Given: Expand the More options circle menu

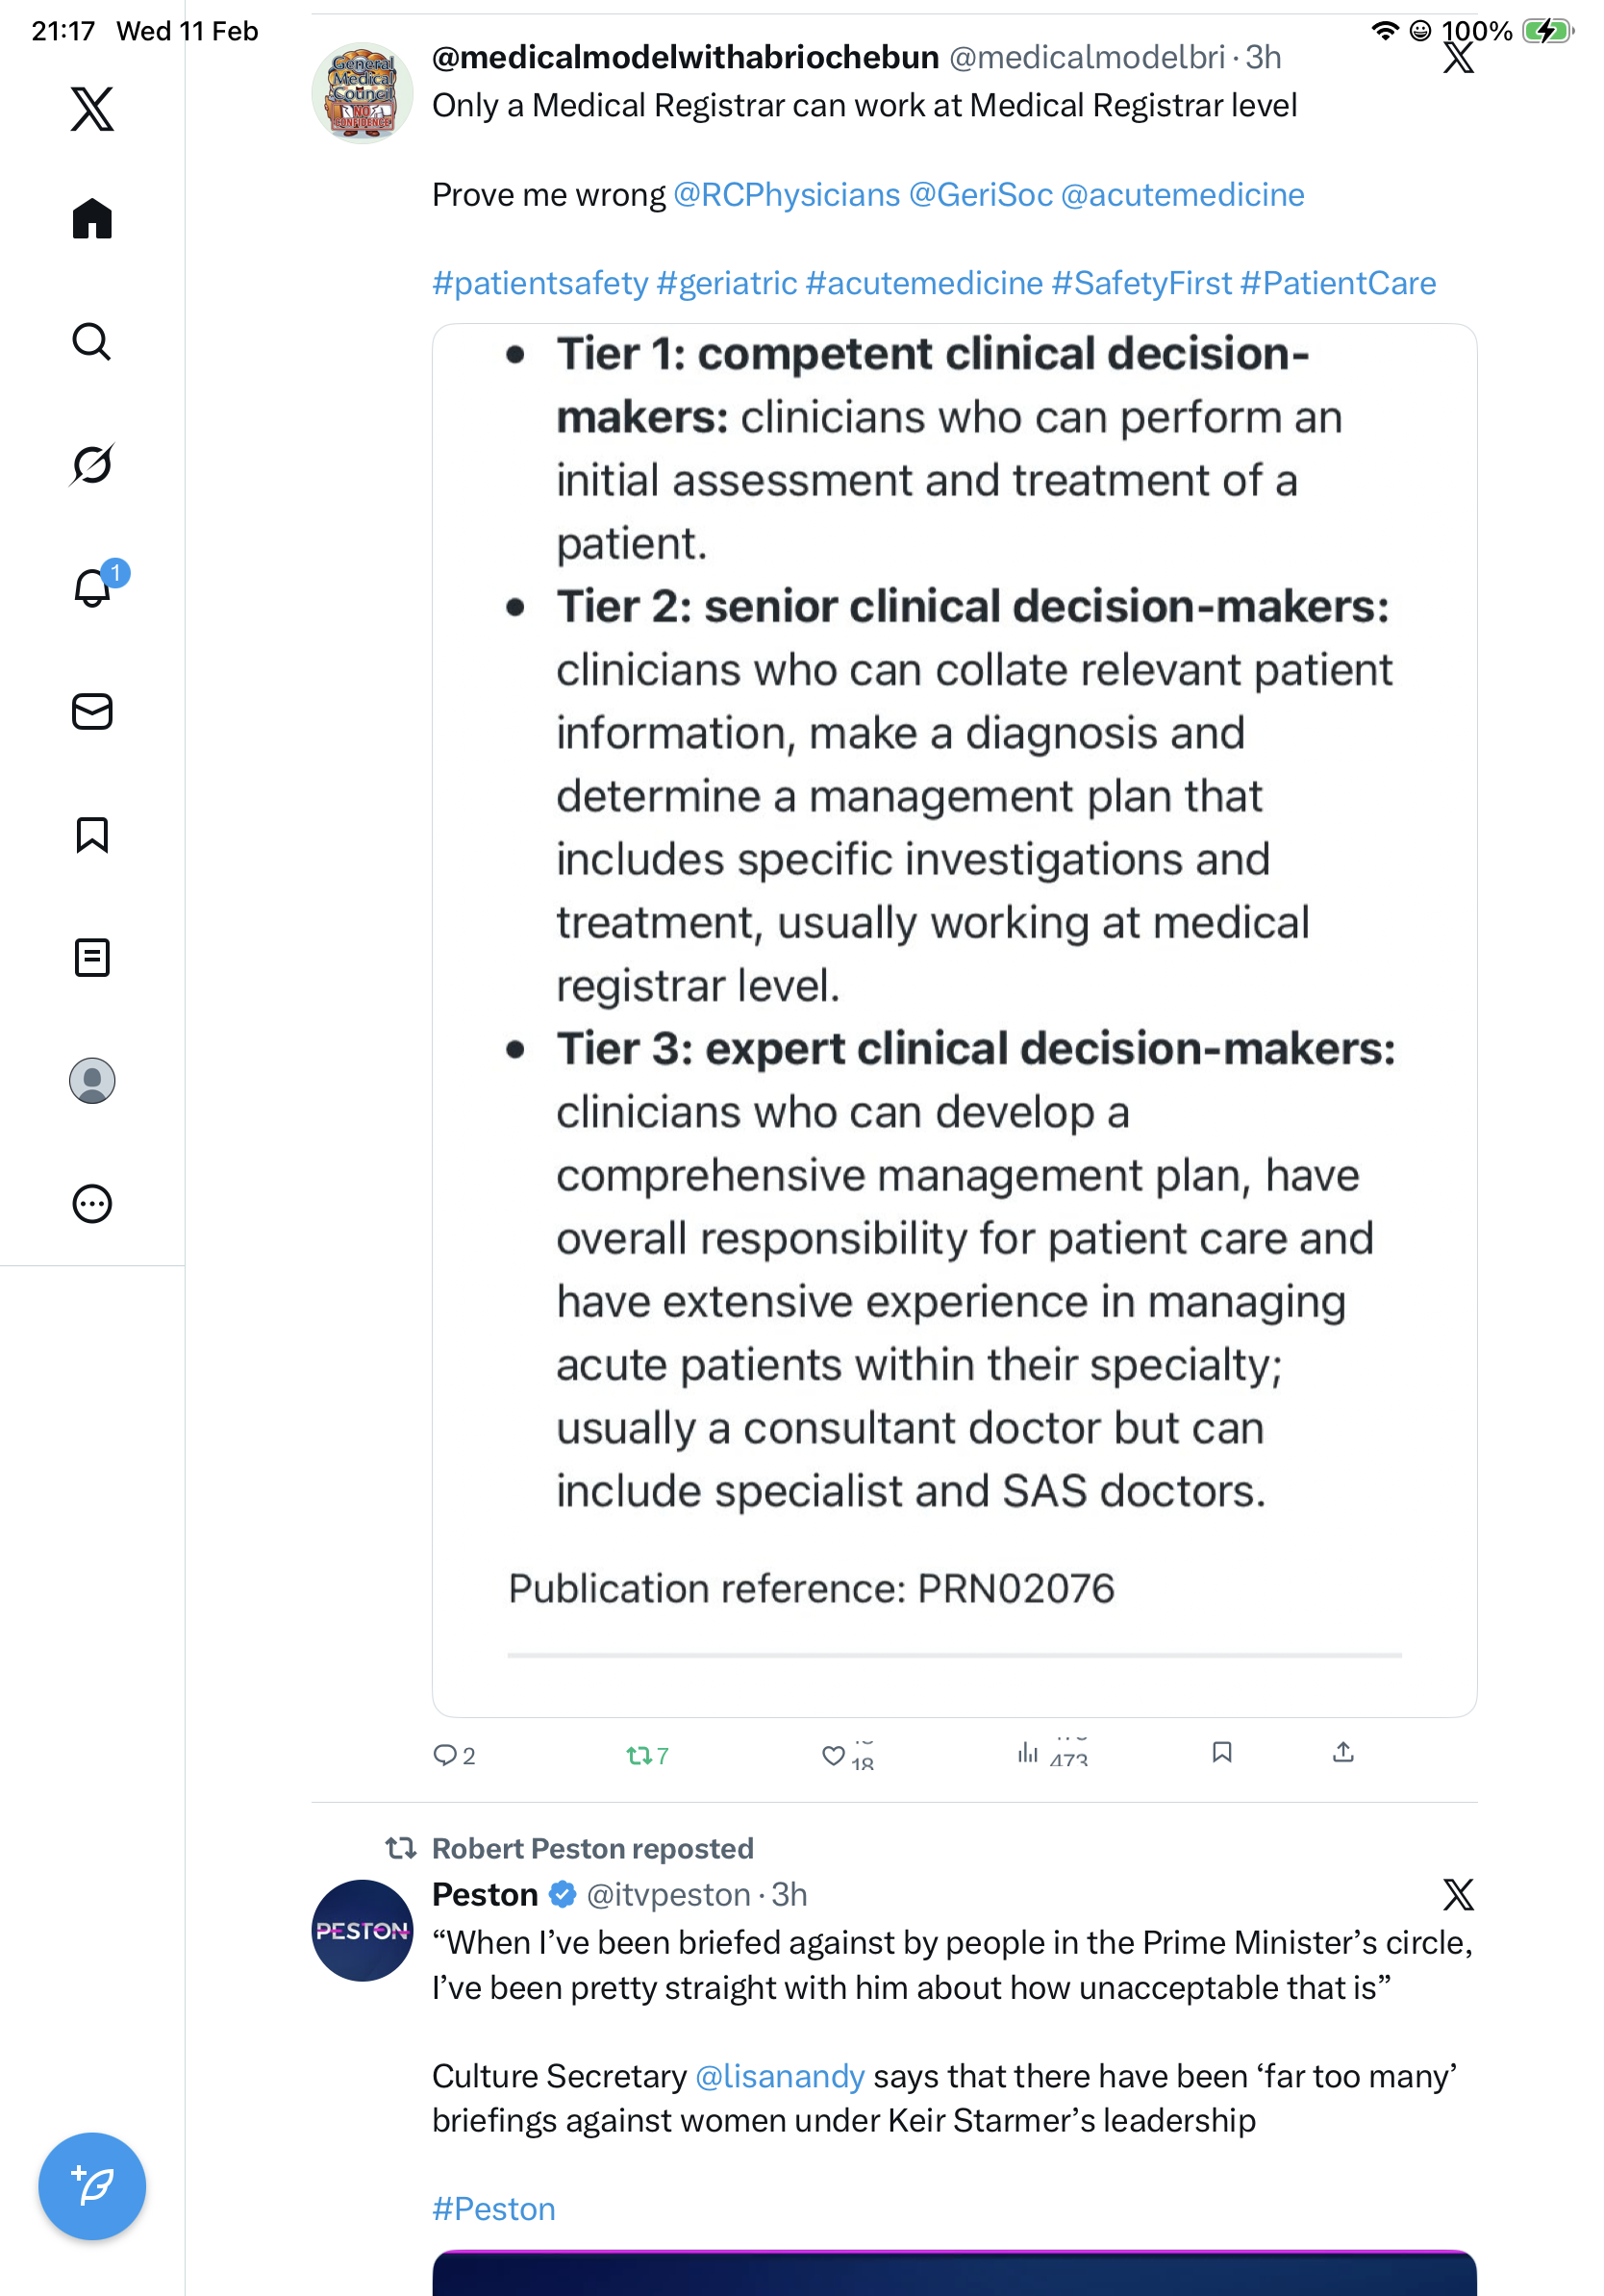Looking at the screenshot, I should [x=92, y=1204].
